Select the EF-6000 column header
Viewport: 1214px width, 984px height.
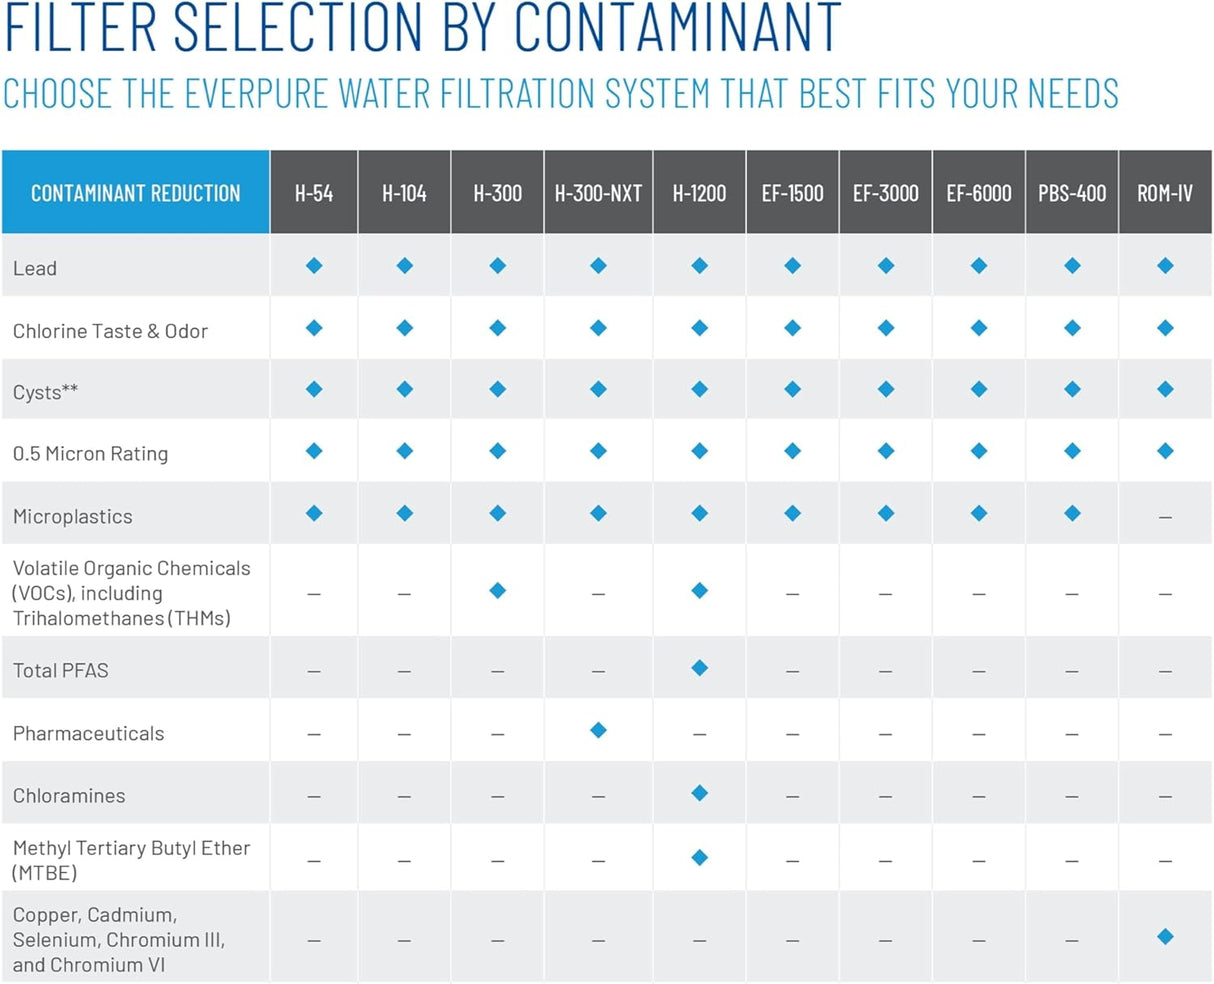click(979, 193)
